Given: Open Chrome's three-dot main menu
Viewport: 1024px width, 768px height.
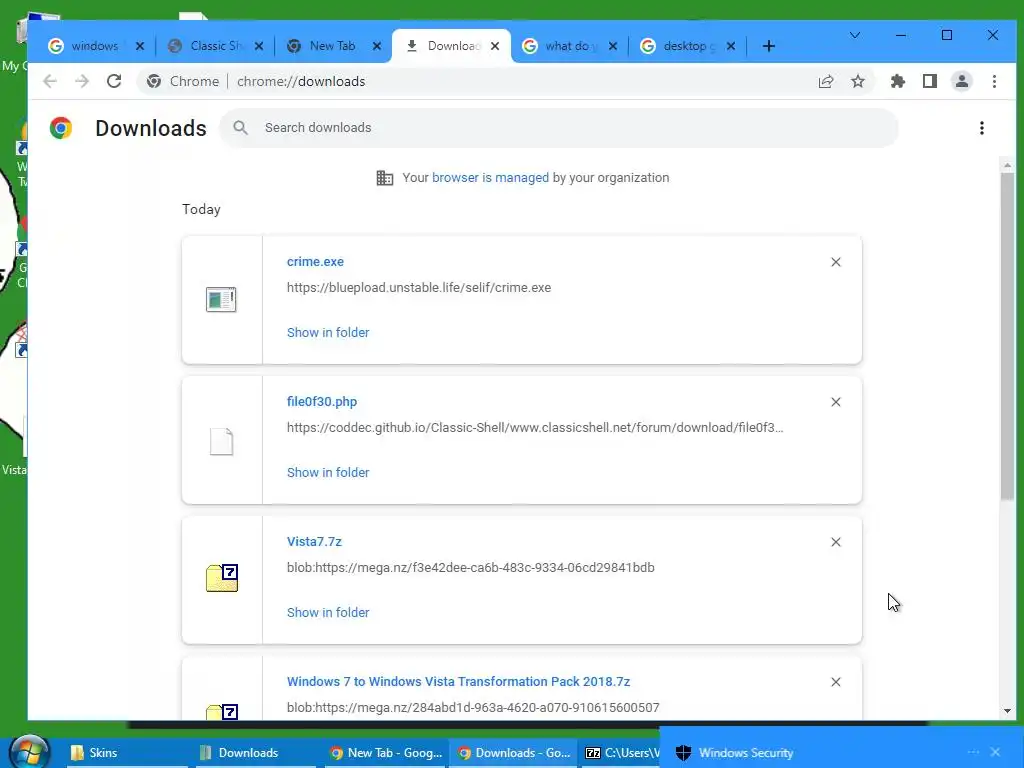Looking at the screenshot, I should (994, 81).
